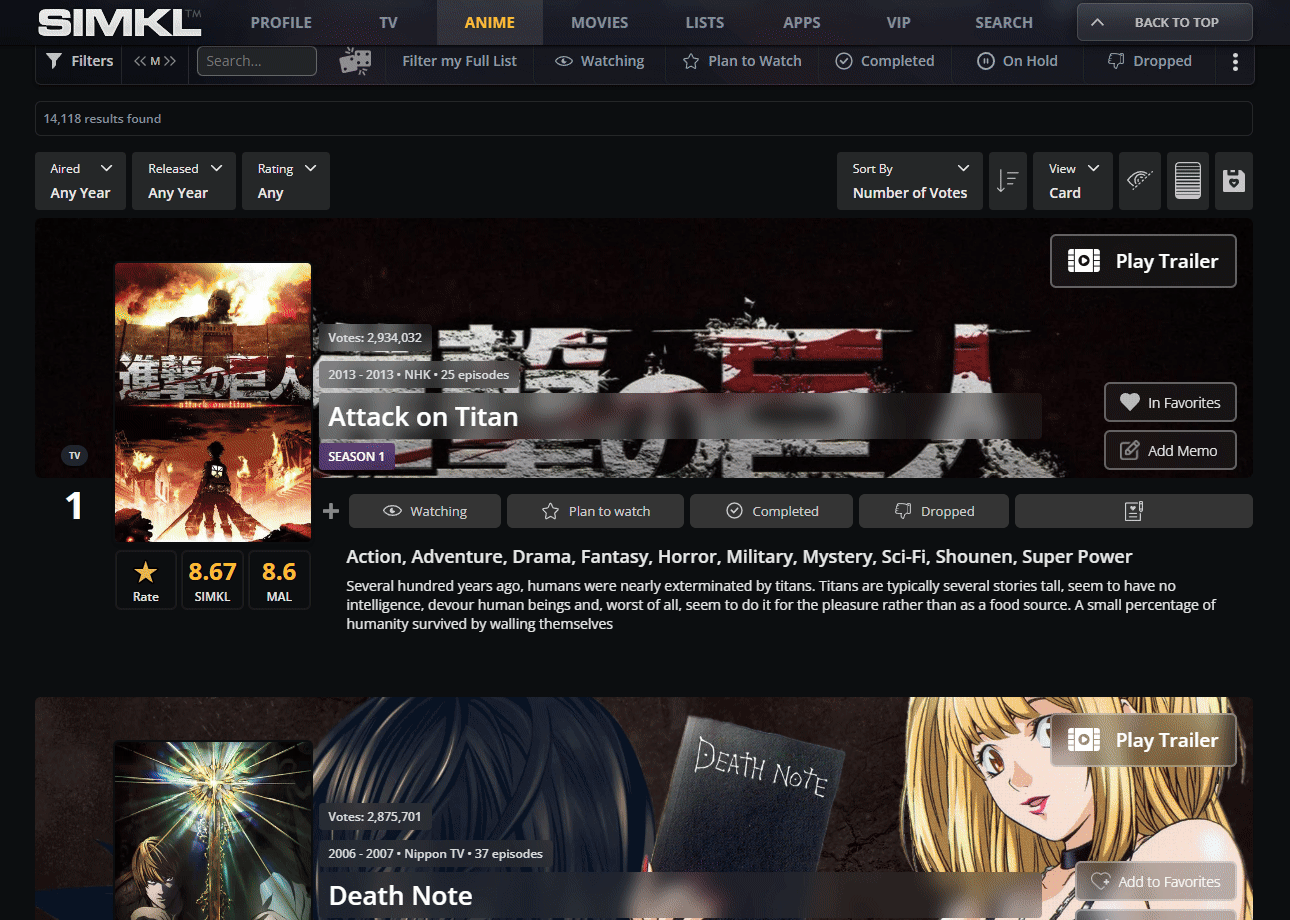The image size is (1290, 920).
Task: Toggle the sort direction icon
Action: [x=1007, y=181]
